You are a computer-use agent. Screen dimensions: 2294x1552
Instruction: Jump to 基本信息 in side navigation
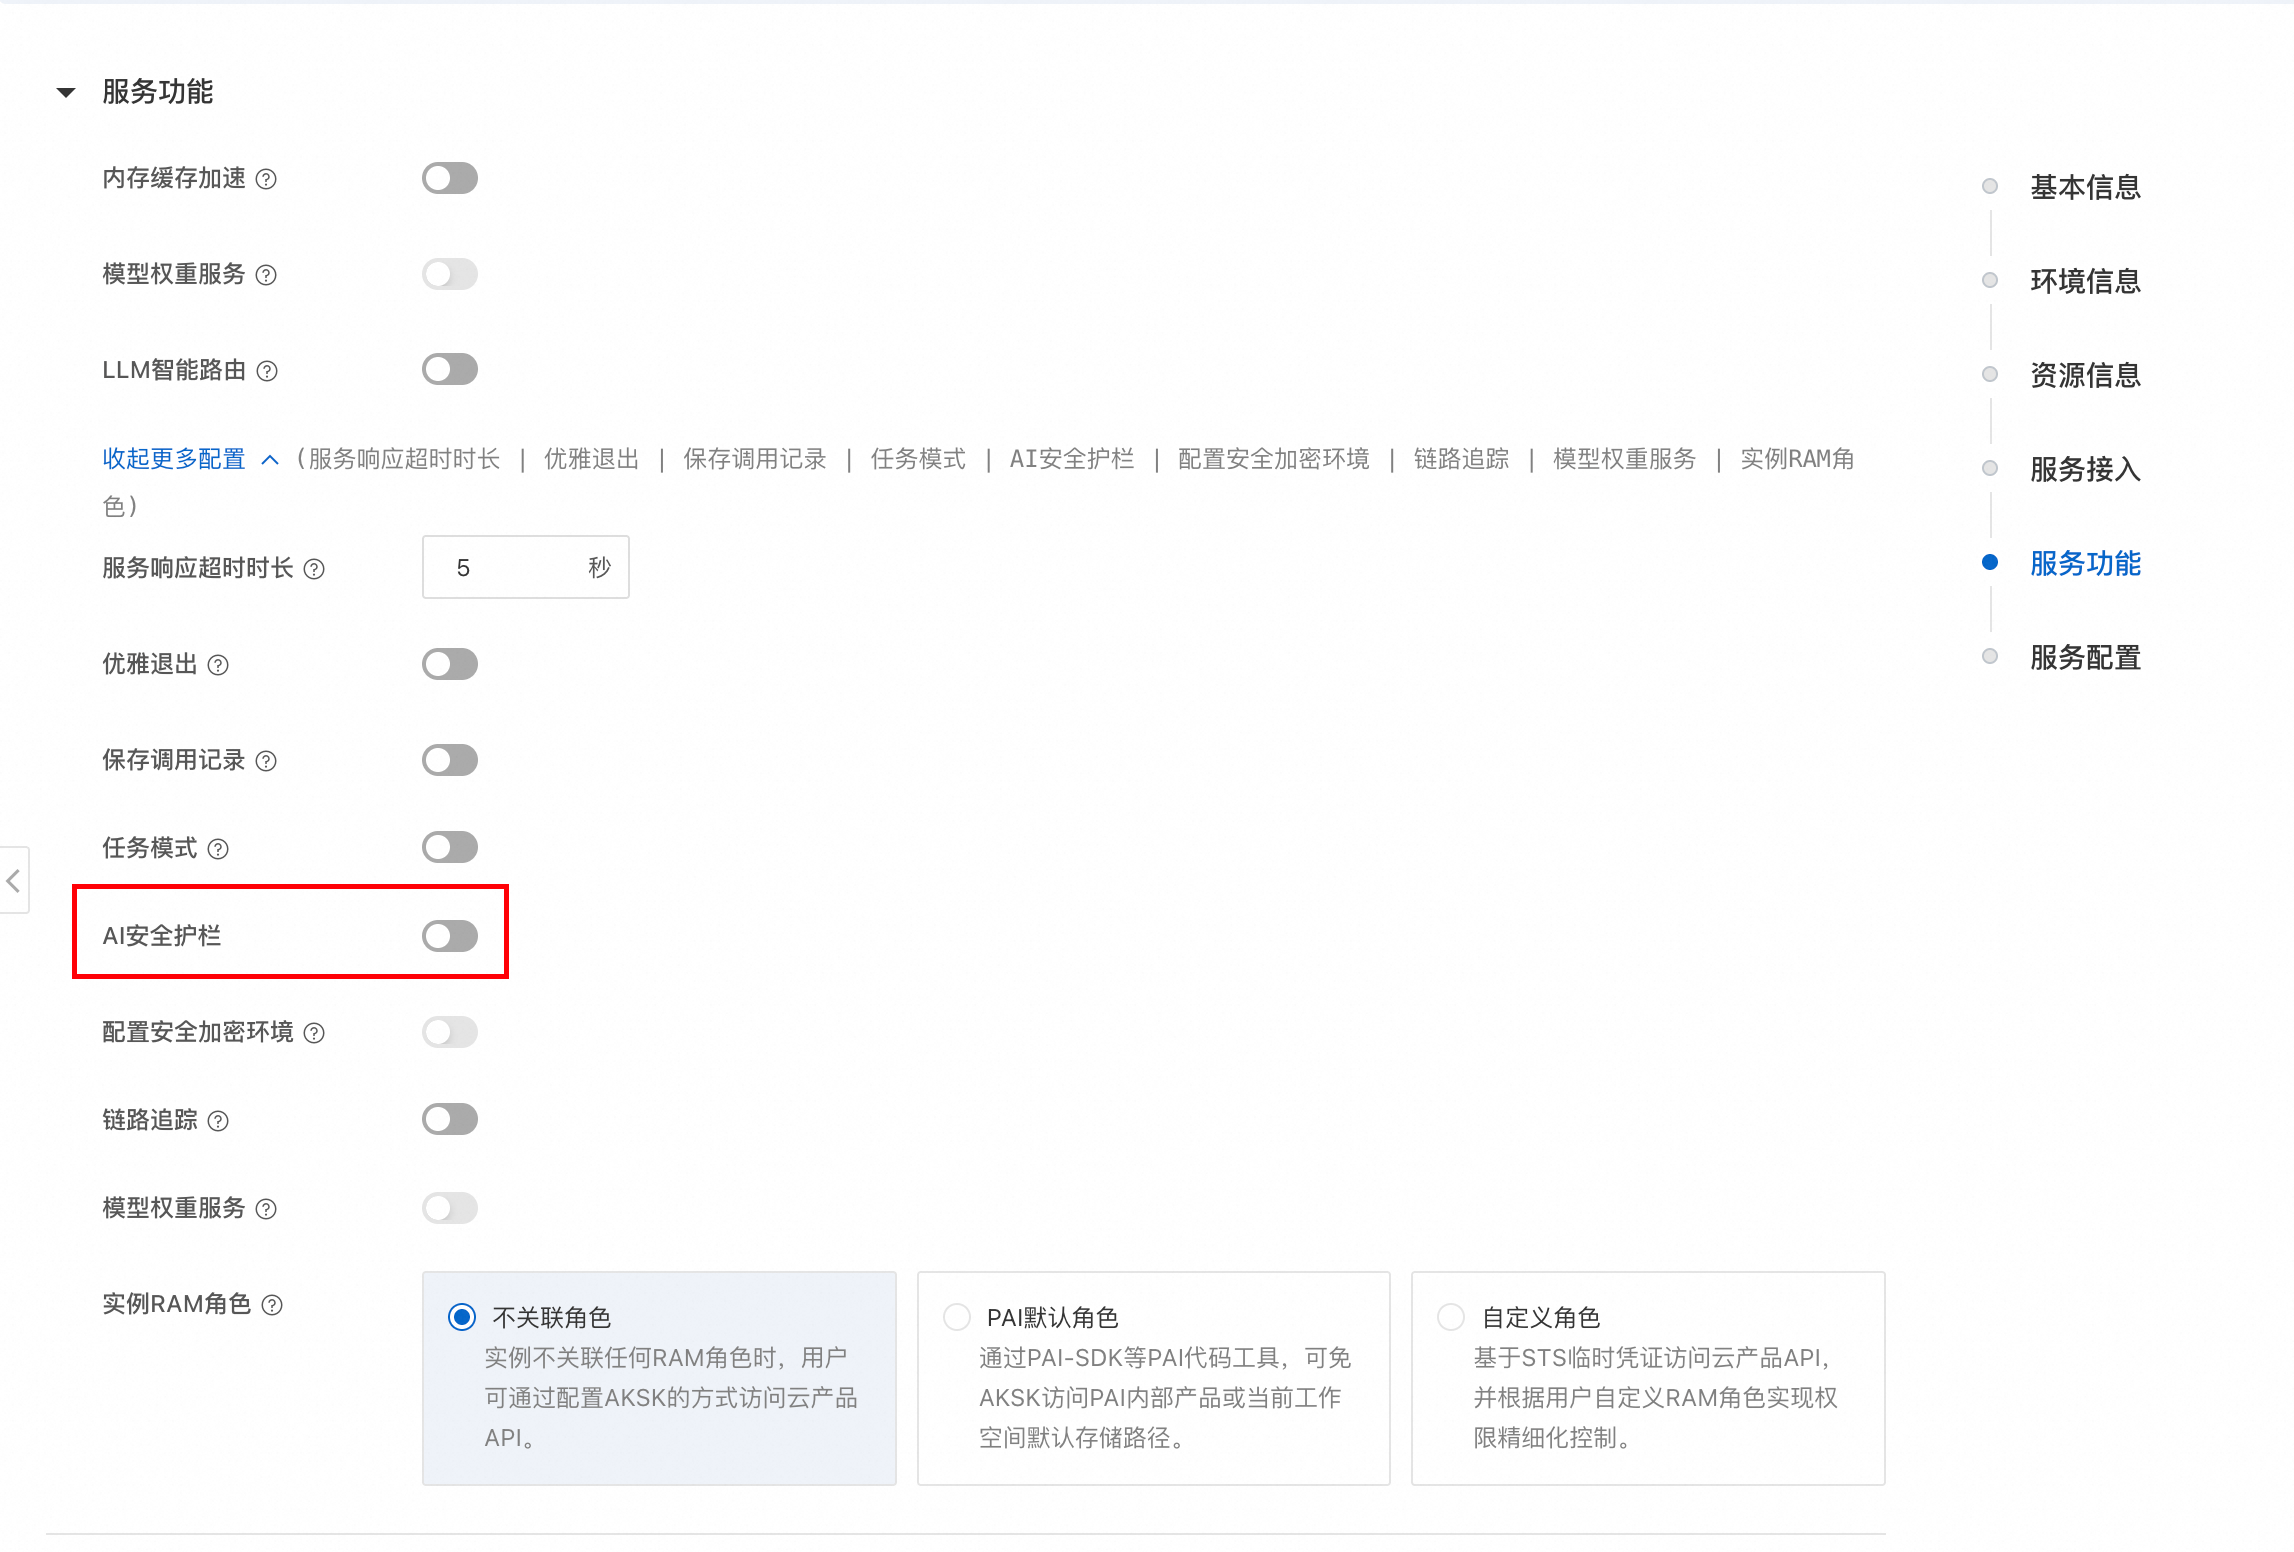click(x=2084, y=187)
